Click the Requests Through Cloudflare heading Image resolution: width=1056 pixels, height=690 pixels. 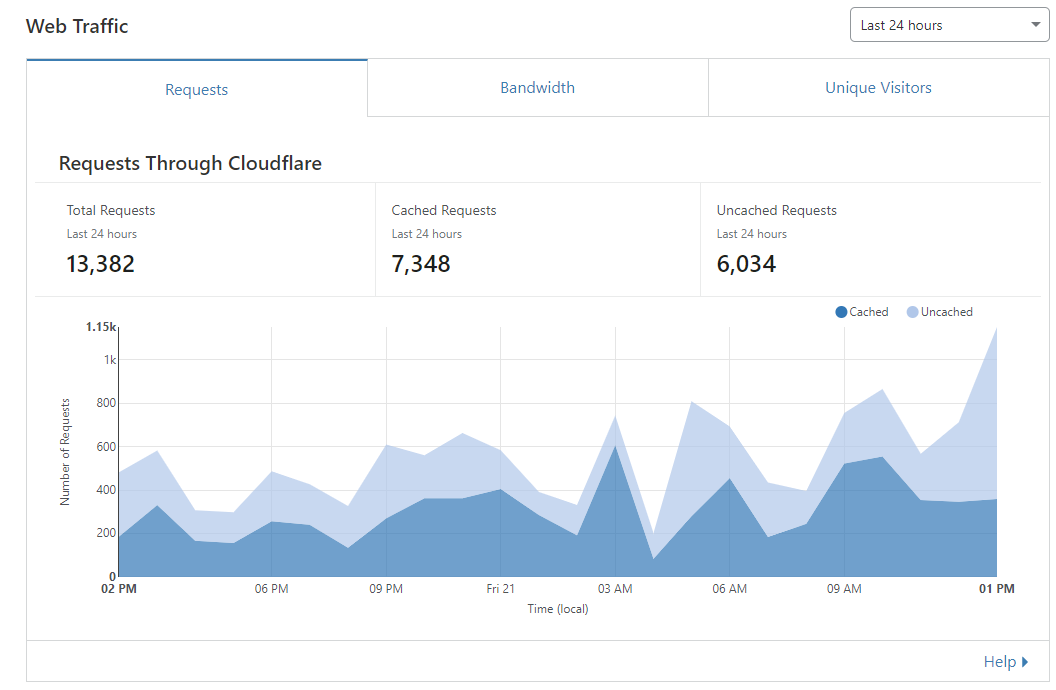190,163
